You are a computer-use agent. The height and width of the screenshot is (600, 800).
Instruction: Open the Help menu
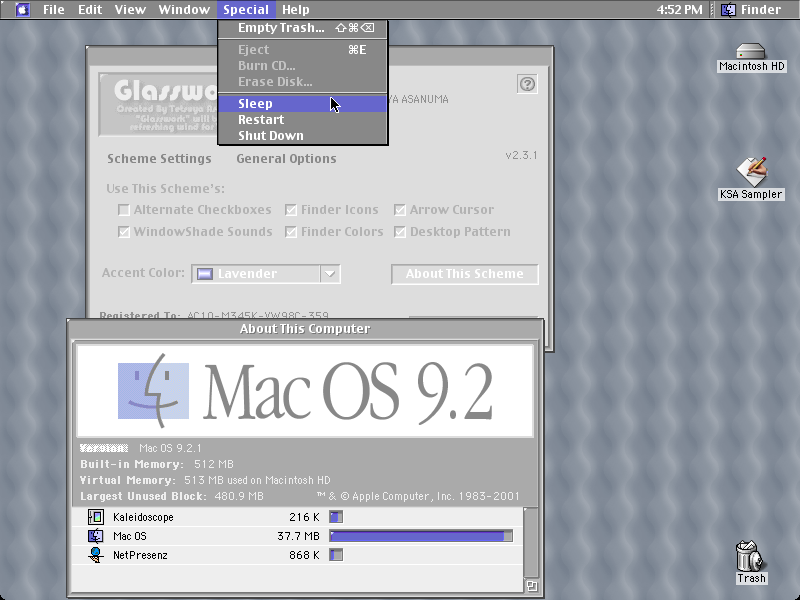[296, 10]
